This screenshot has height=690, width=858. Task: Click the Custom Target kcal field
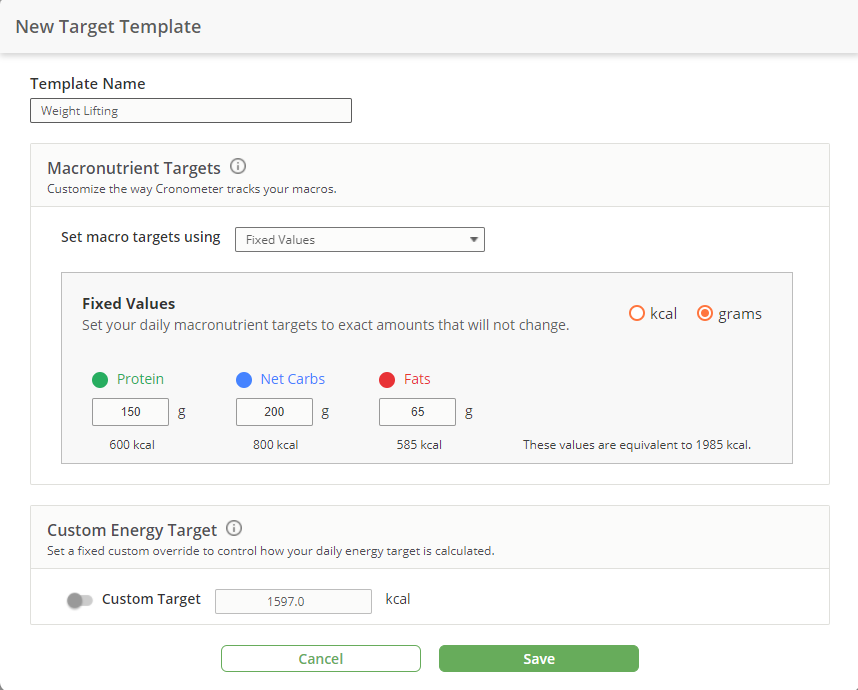(x=293, y=601)
